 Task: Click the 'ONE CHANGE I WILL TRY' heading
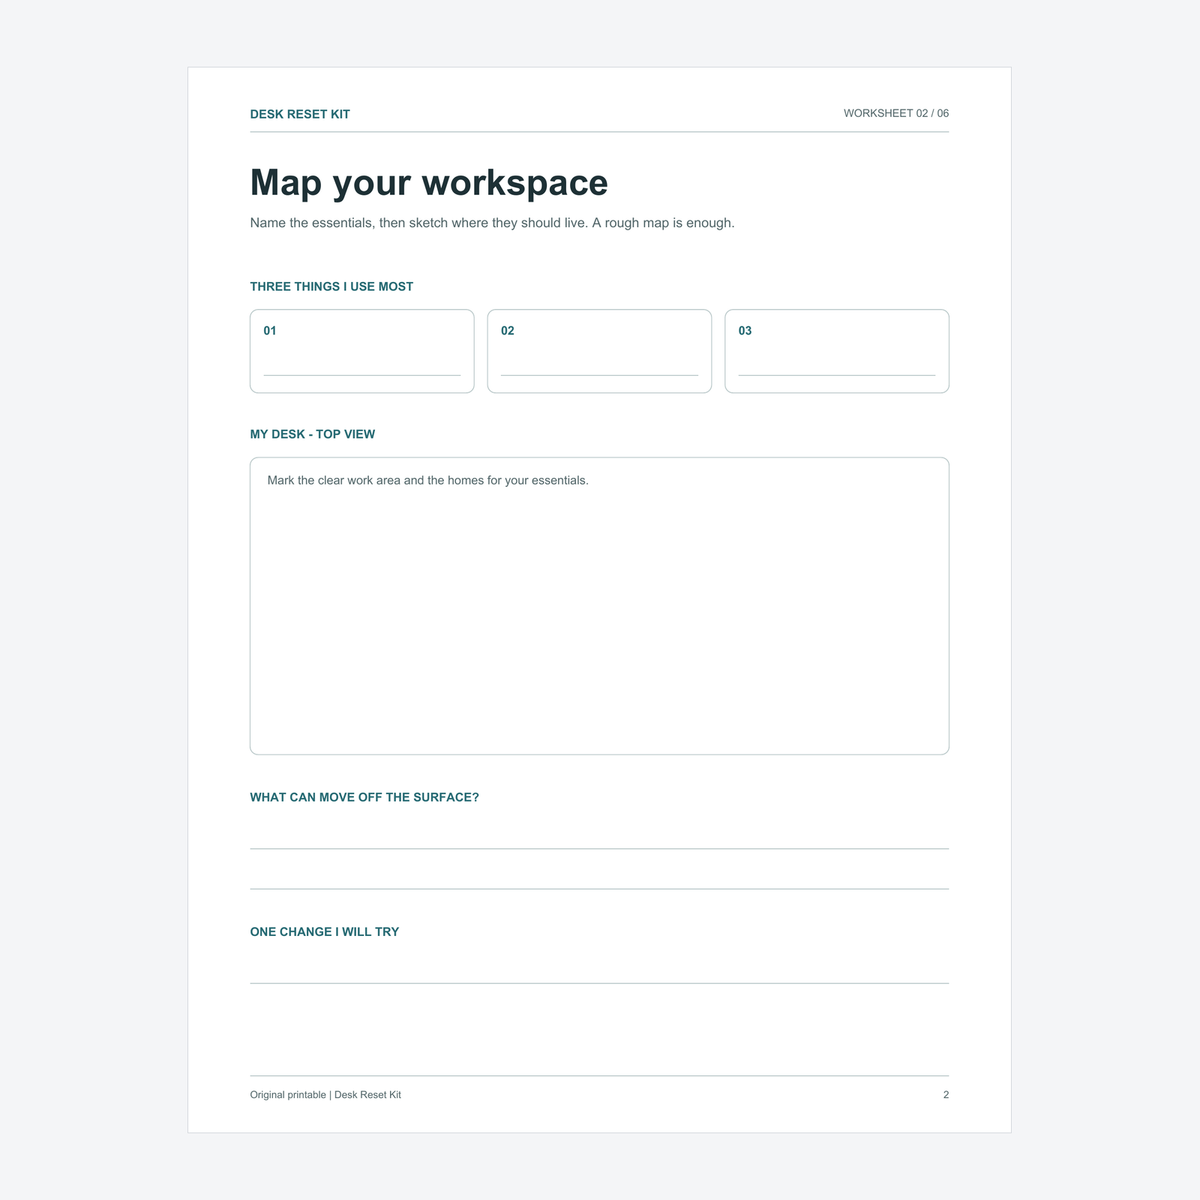[324, 931]
